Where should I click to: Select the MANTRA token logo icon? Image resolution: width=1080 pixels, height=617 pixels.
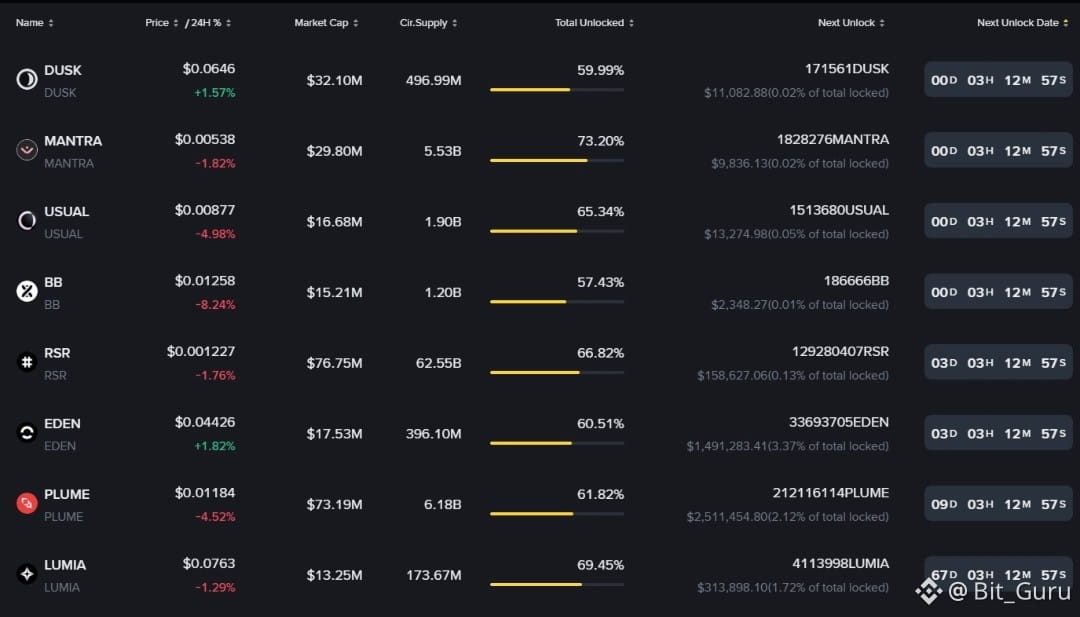[27, 150]
